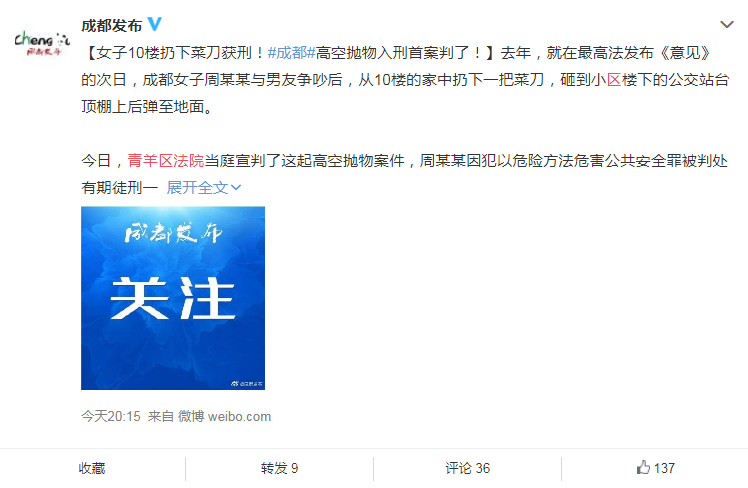The image size is (748, 488).
Task: Open the 成都发布 panda avatar
Action: pos(42,43)
